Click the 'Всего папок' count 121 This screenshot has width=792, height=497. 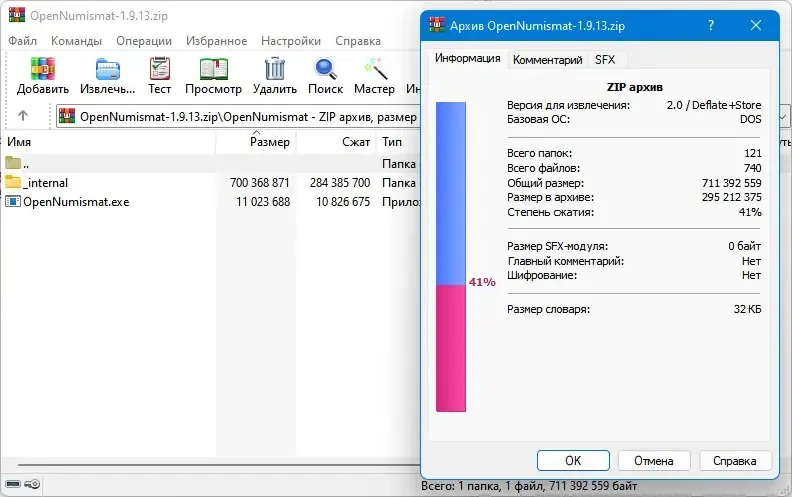click(753, 153)
